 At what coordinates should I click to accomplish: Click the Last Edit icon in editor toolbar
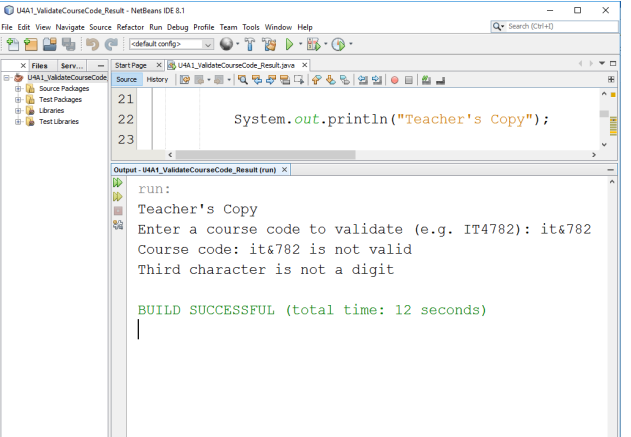(x=185, y=80)
